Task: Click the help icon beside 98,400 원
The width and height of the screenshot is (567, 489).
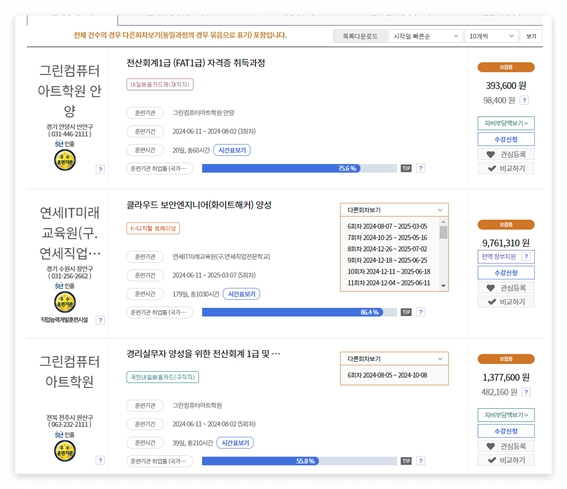Action: coord(524,100)
